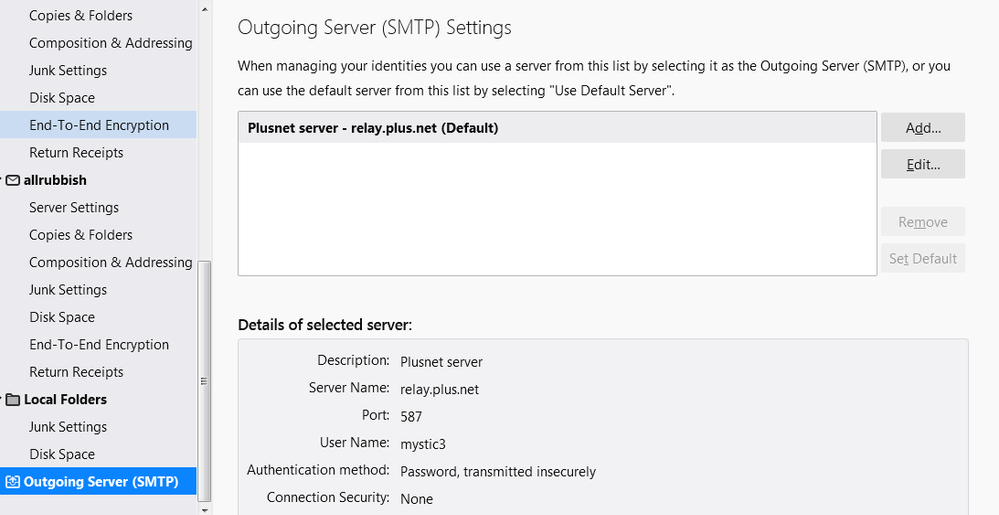Image resolution: width=999 pixels, height=515 pixels.
Task: Click the sidebar vertical scrollbar thumb
Action: 205,380
